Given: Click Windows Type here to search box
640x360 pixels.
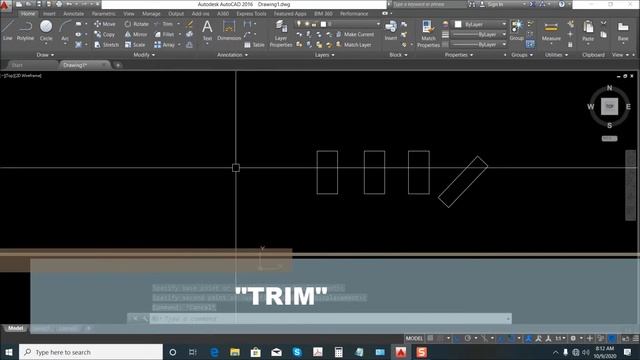Looking at the screenshot, I should click(91, 352).
